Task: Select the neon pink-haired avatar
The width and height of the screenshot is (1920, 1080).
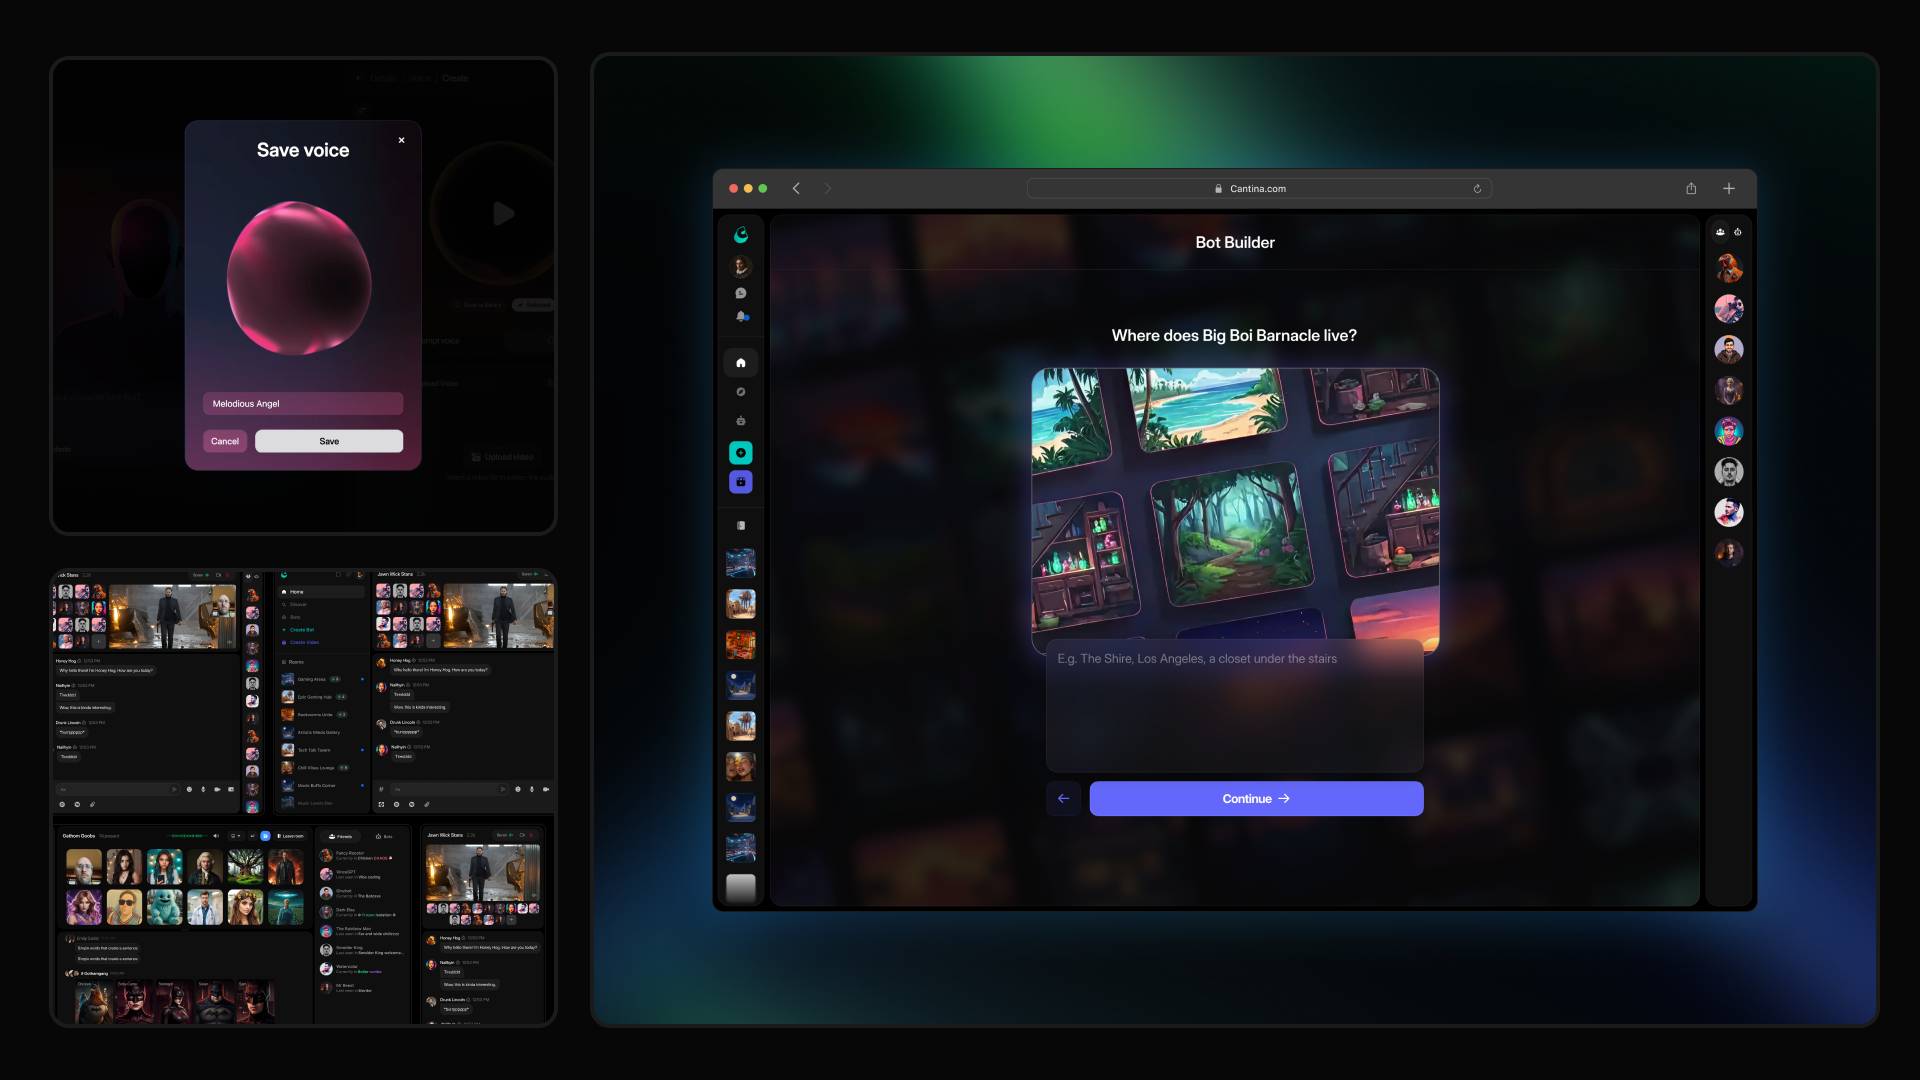Action: [1729, 431]
